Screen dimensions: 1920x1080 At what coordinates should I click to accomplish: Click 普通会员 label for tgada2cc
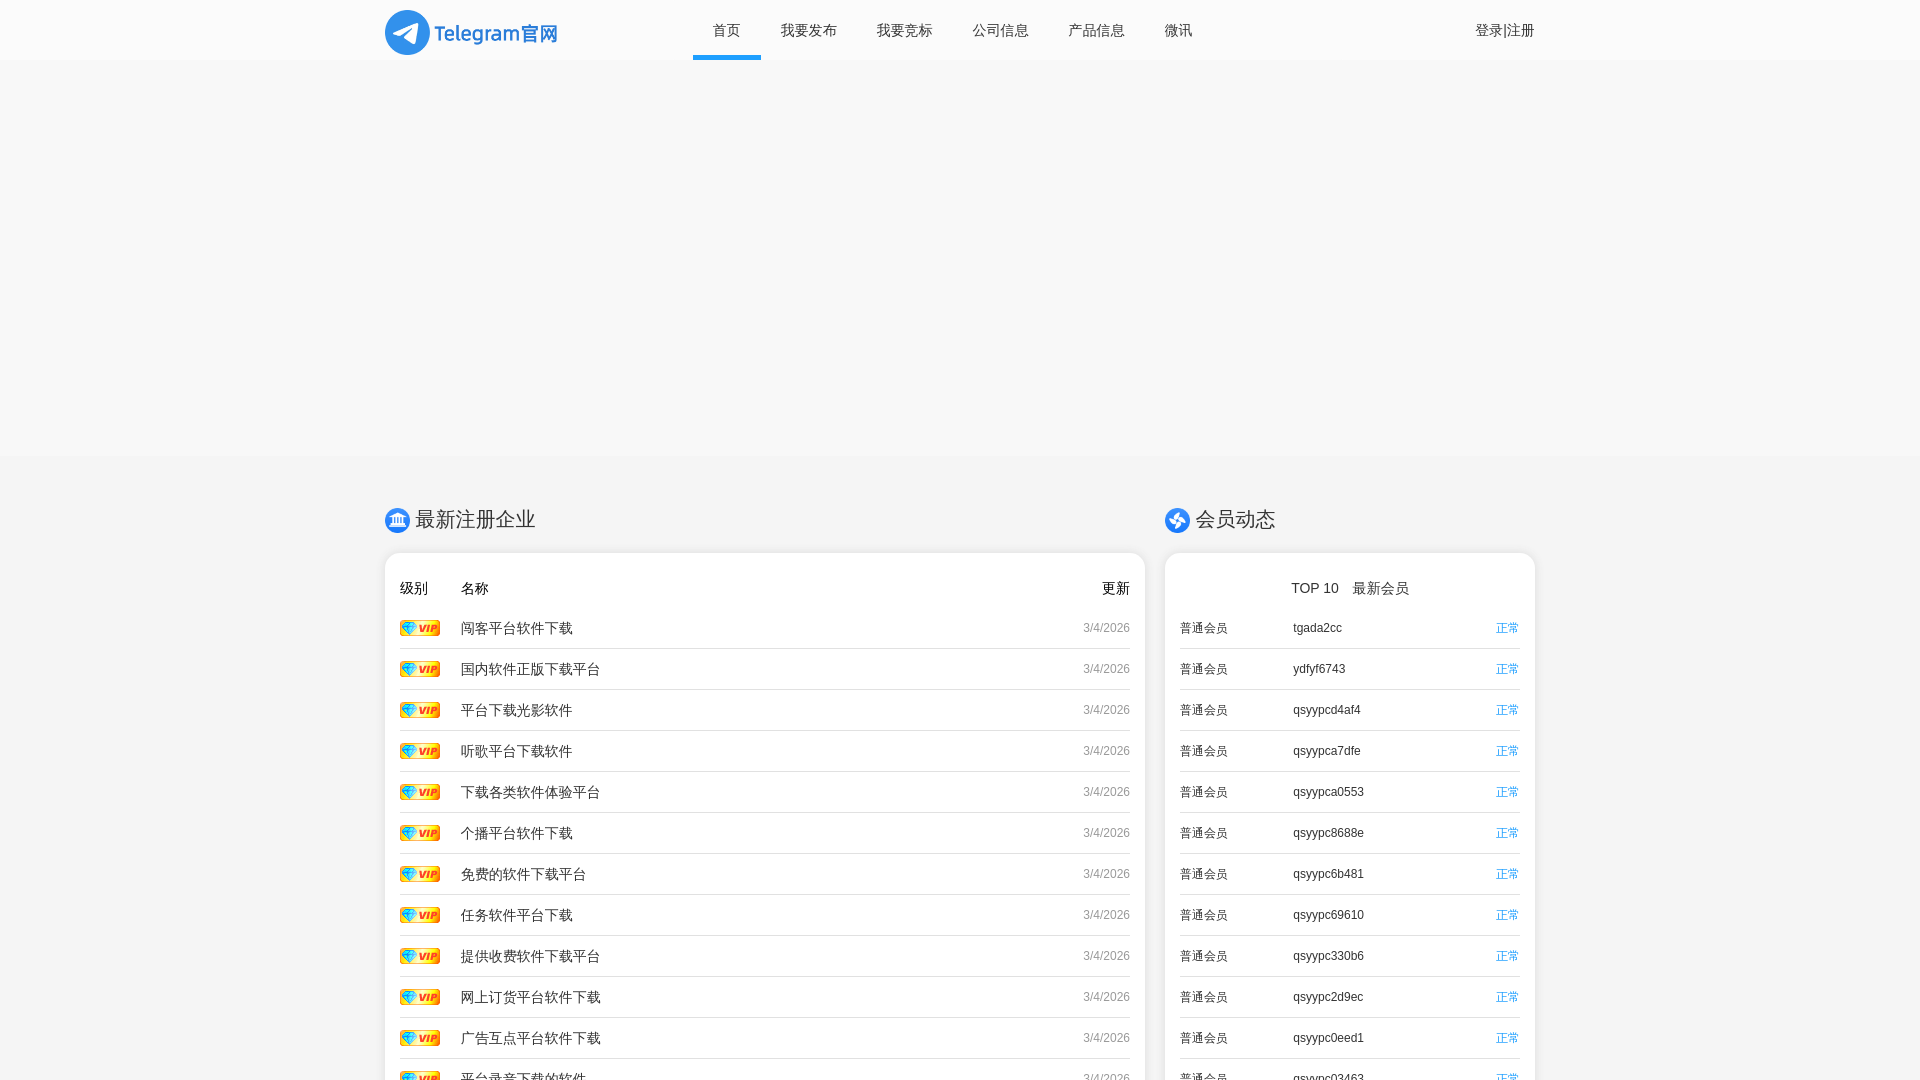click(1204, 628)
